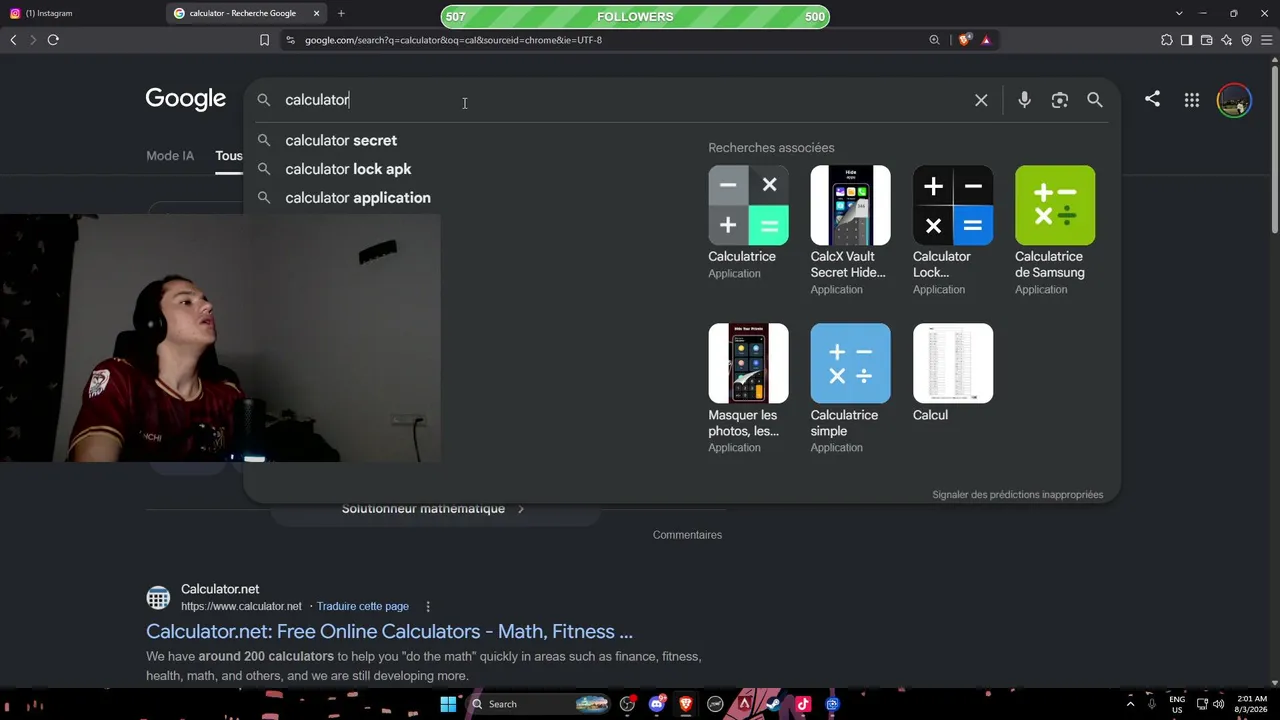1280x720 pixels.
Task: Open Discord from the taskbar
Action: point(656,704)
